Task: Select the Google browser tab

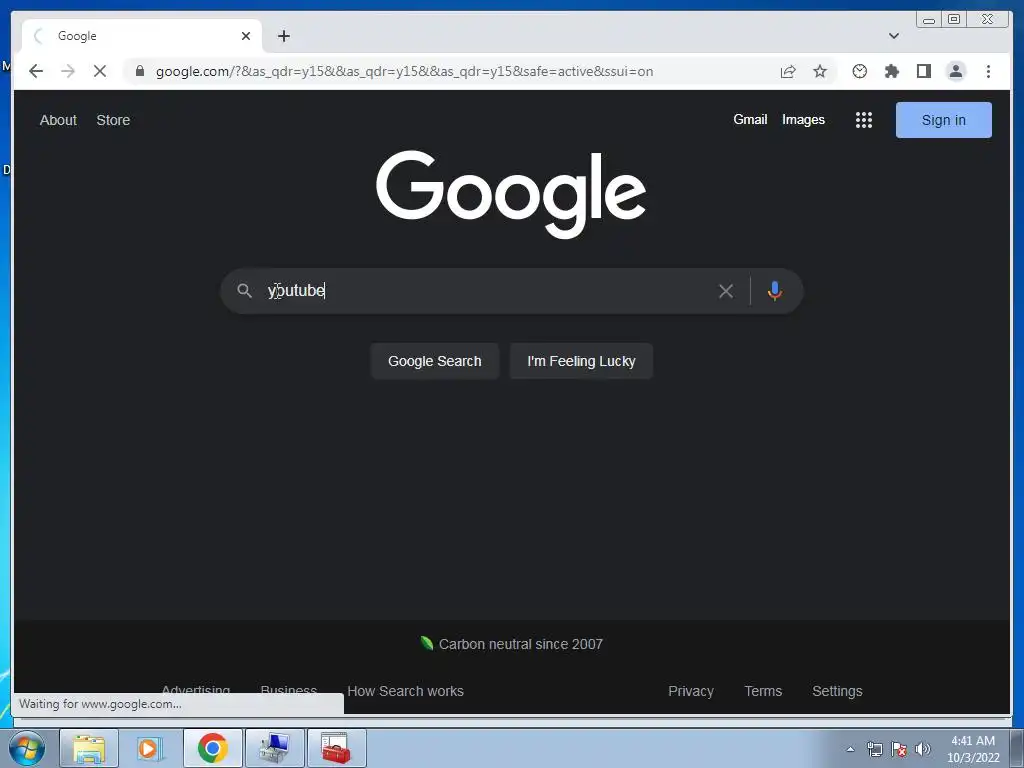Action: (x=142, y=36)
